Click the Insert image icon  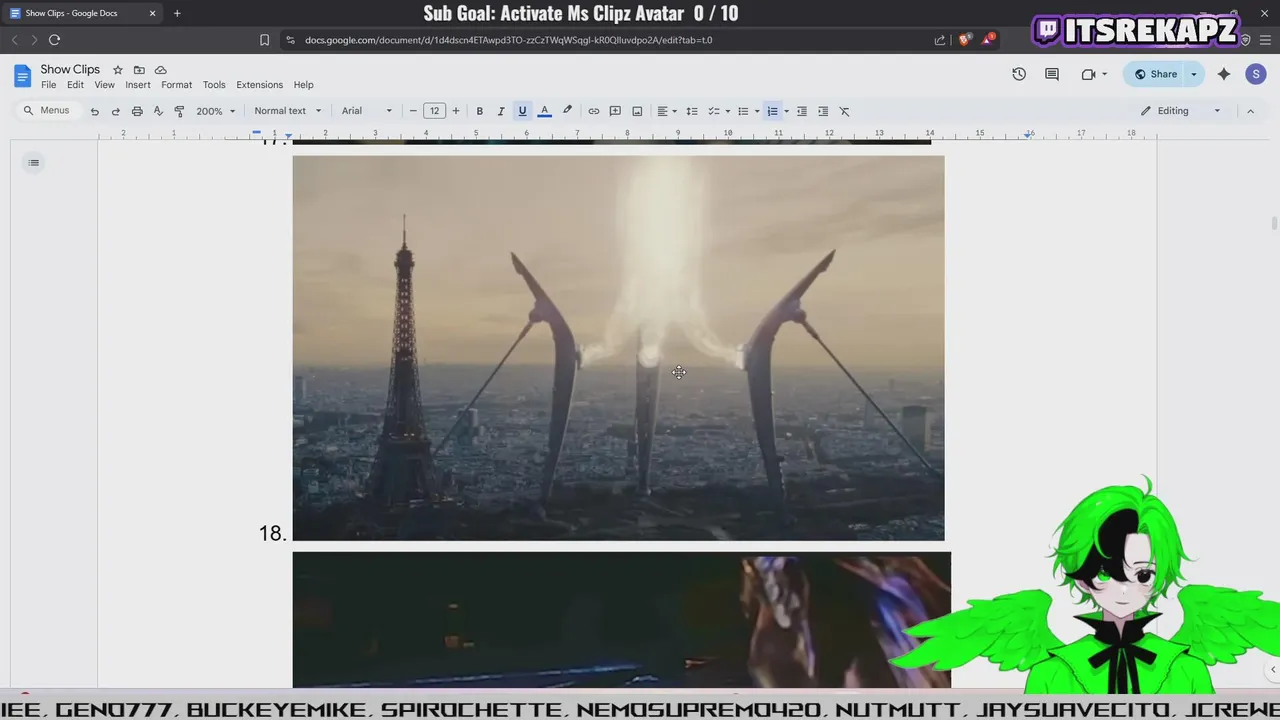637,111
